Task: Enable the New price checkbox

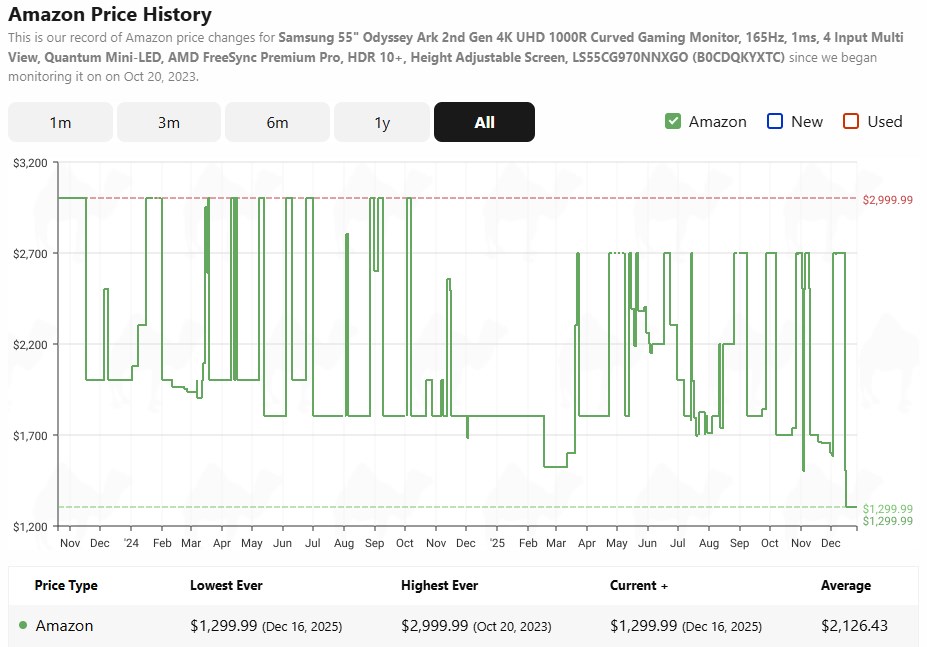Action: [775, 121]
